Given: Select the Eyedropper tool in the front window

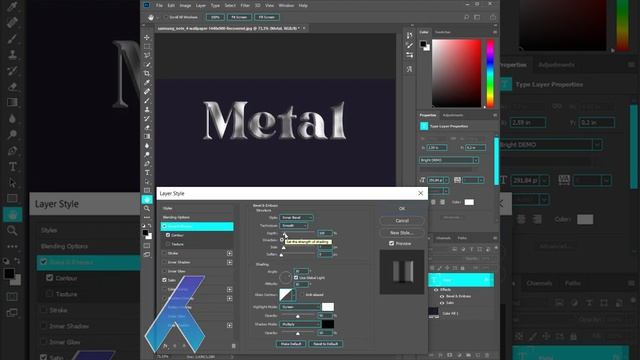Looking at the screenshot, I should [147, 82].
